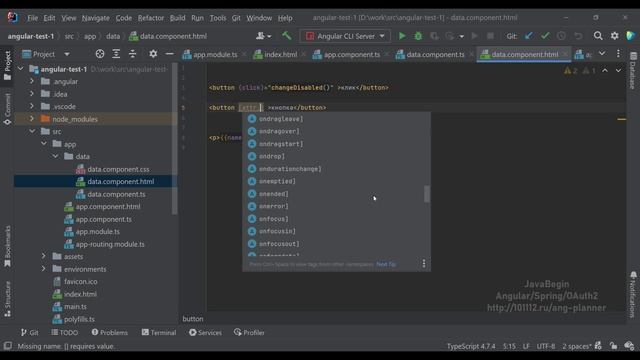This screenshot has height=360, width=640.
Task: Open the user account icon menu
Action: pyautogui.click(x=263, y=36)
